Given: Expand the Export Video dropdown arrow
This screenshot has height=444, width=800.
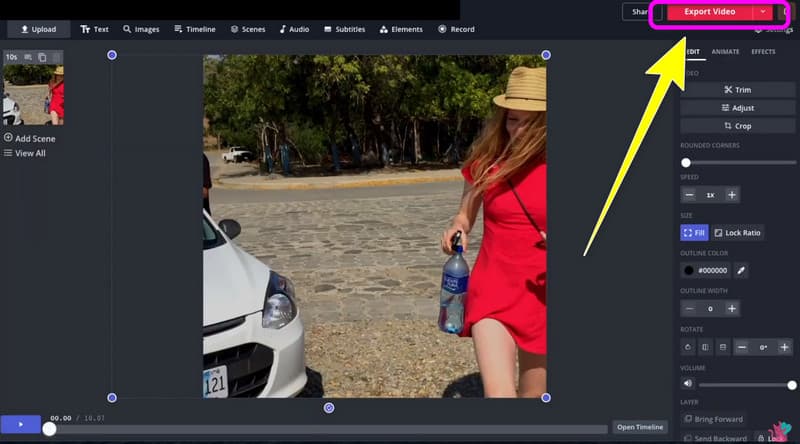Looking at the screenshot, I should (763, 12).
